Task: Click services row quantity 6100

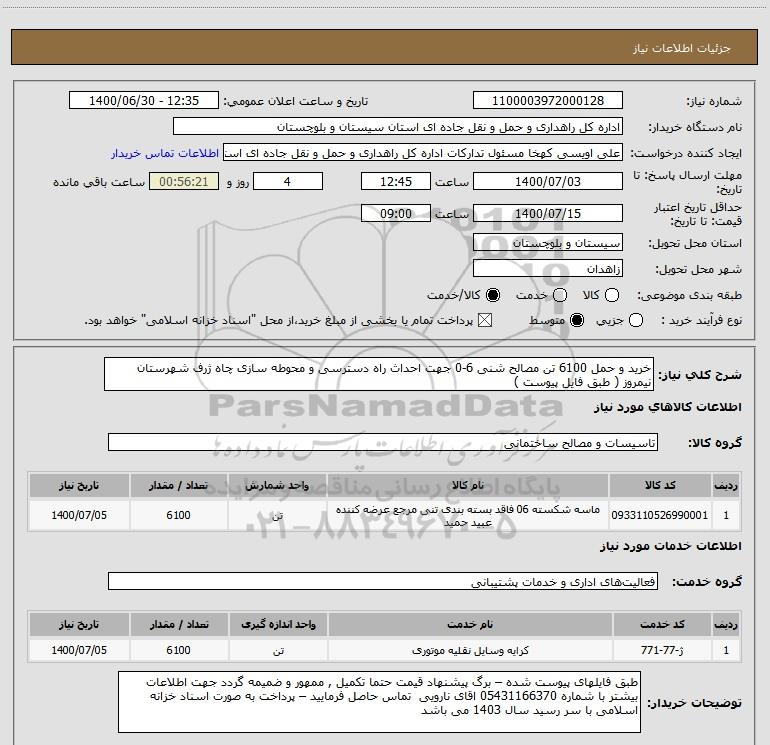Action: point(178,650)
